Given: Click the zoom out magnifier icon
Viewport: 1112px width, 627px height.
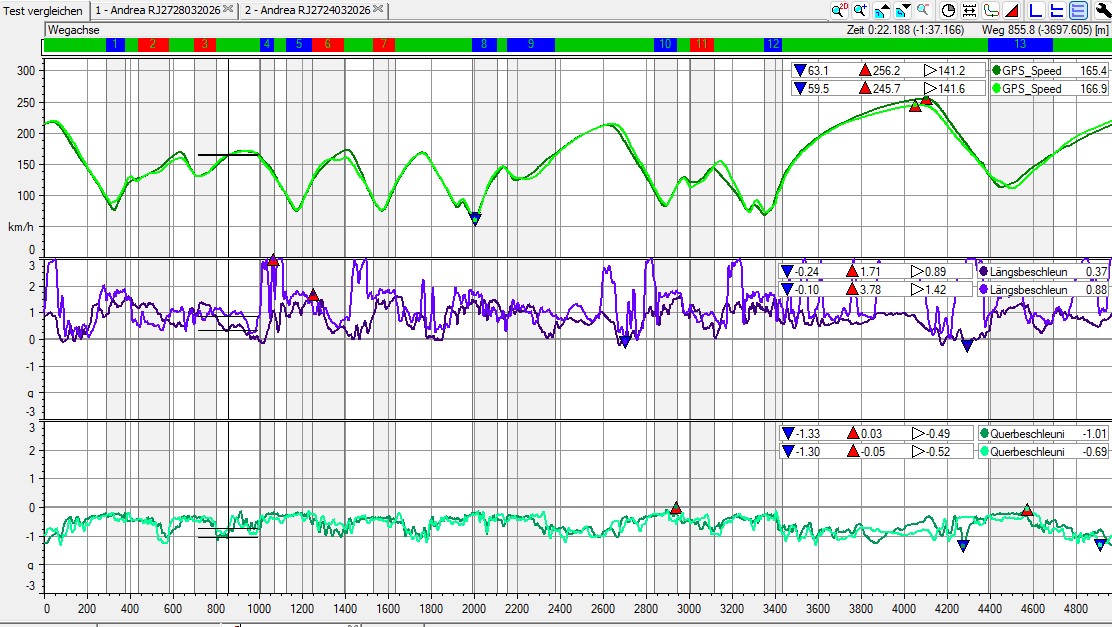Looking at the screenshot, I should (923, 10).
